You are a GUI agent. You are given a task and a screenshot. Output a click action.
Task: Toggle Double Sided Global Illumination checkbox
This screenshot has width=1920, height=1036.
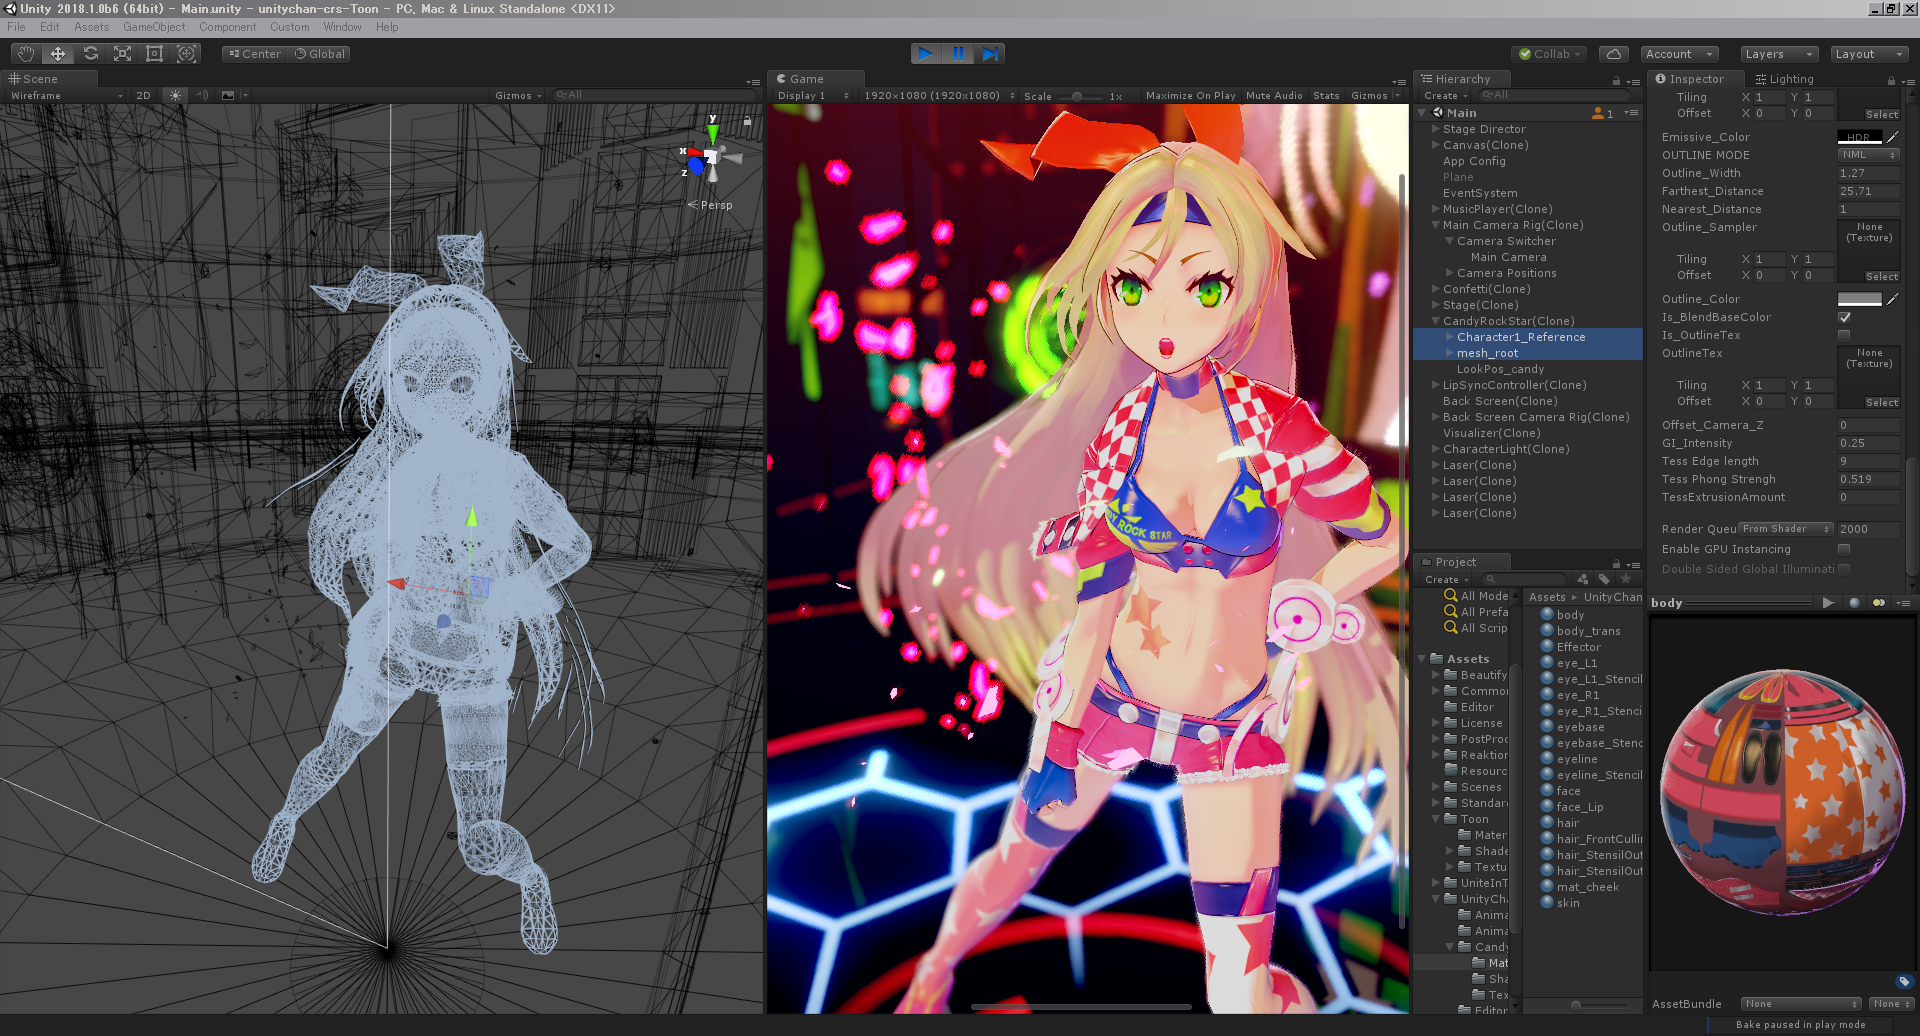click(x=1844, y=569)
